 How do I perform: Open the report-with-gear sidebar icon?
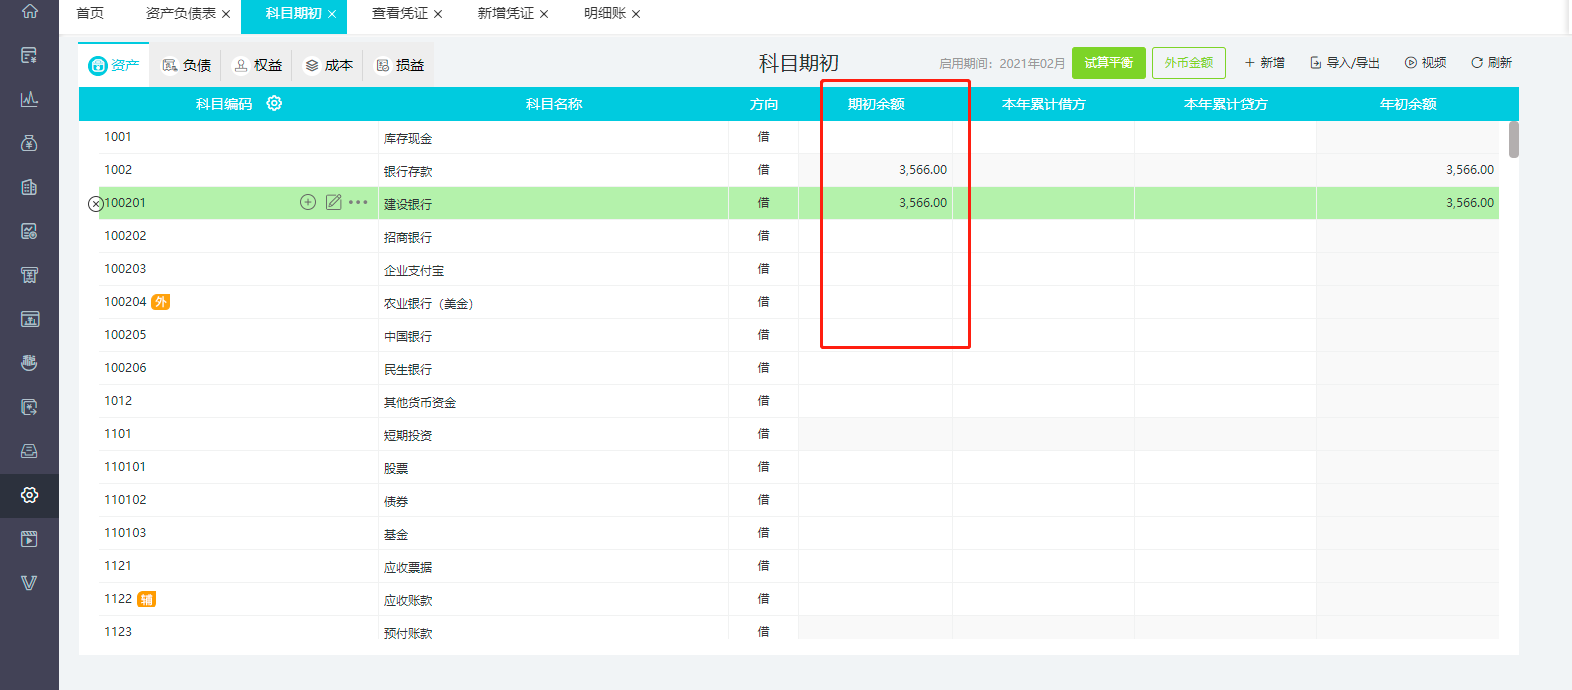pos(29,231)
